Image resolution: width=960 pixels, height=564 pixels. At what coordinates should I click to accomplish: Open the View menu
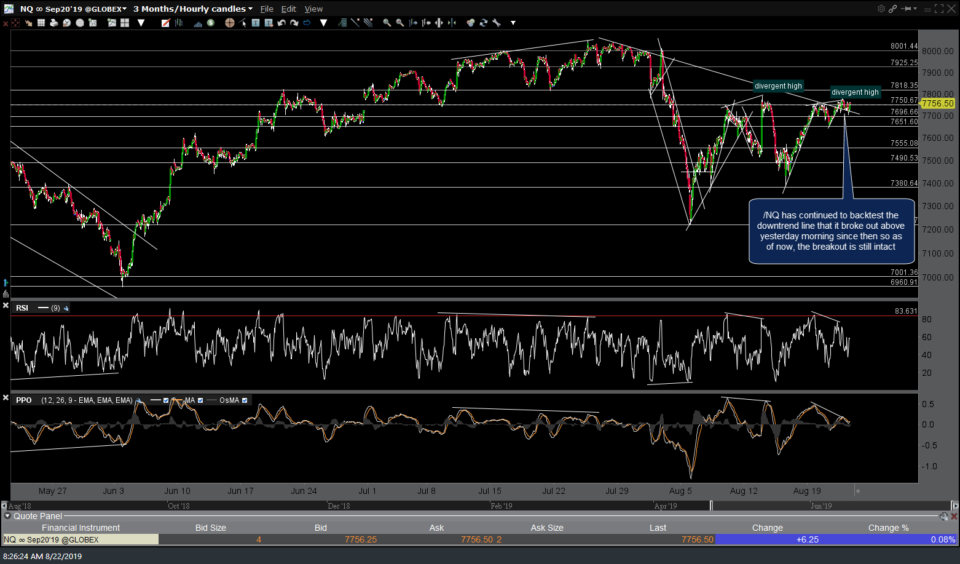click(313, 9)
